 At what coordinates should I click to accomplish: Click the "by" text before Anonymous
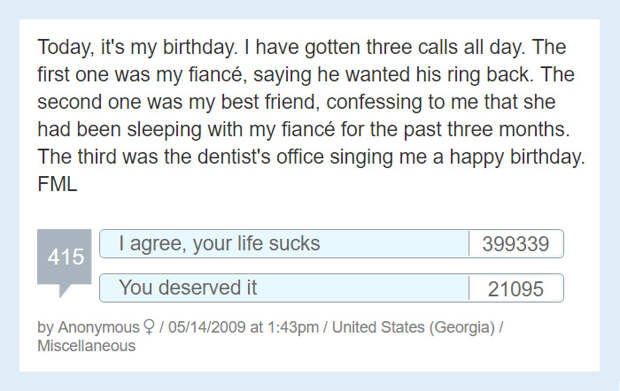(x=45, y=328)
